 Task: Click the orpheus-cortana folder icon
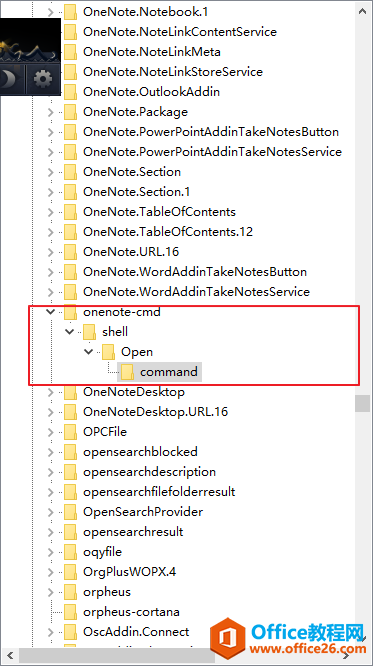pyautogui.click(x=70, y=612)
